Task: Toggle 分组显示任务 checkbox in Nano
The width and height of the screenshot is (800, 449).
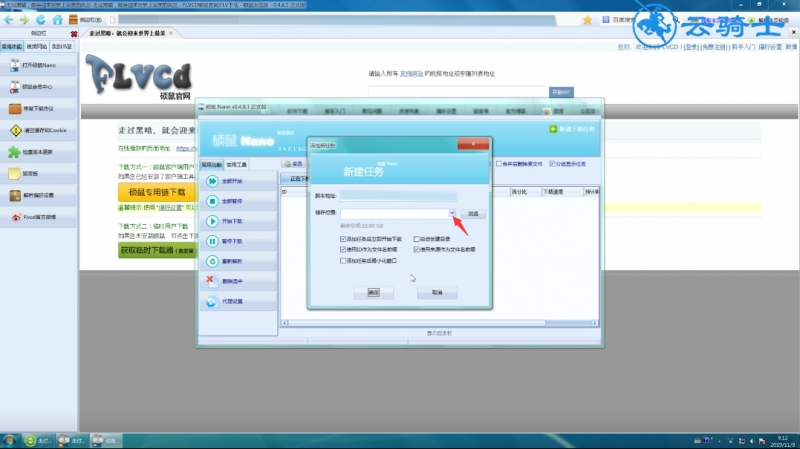Action: (552, 164)
